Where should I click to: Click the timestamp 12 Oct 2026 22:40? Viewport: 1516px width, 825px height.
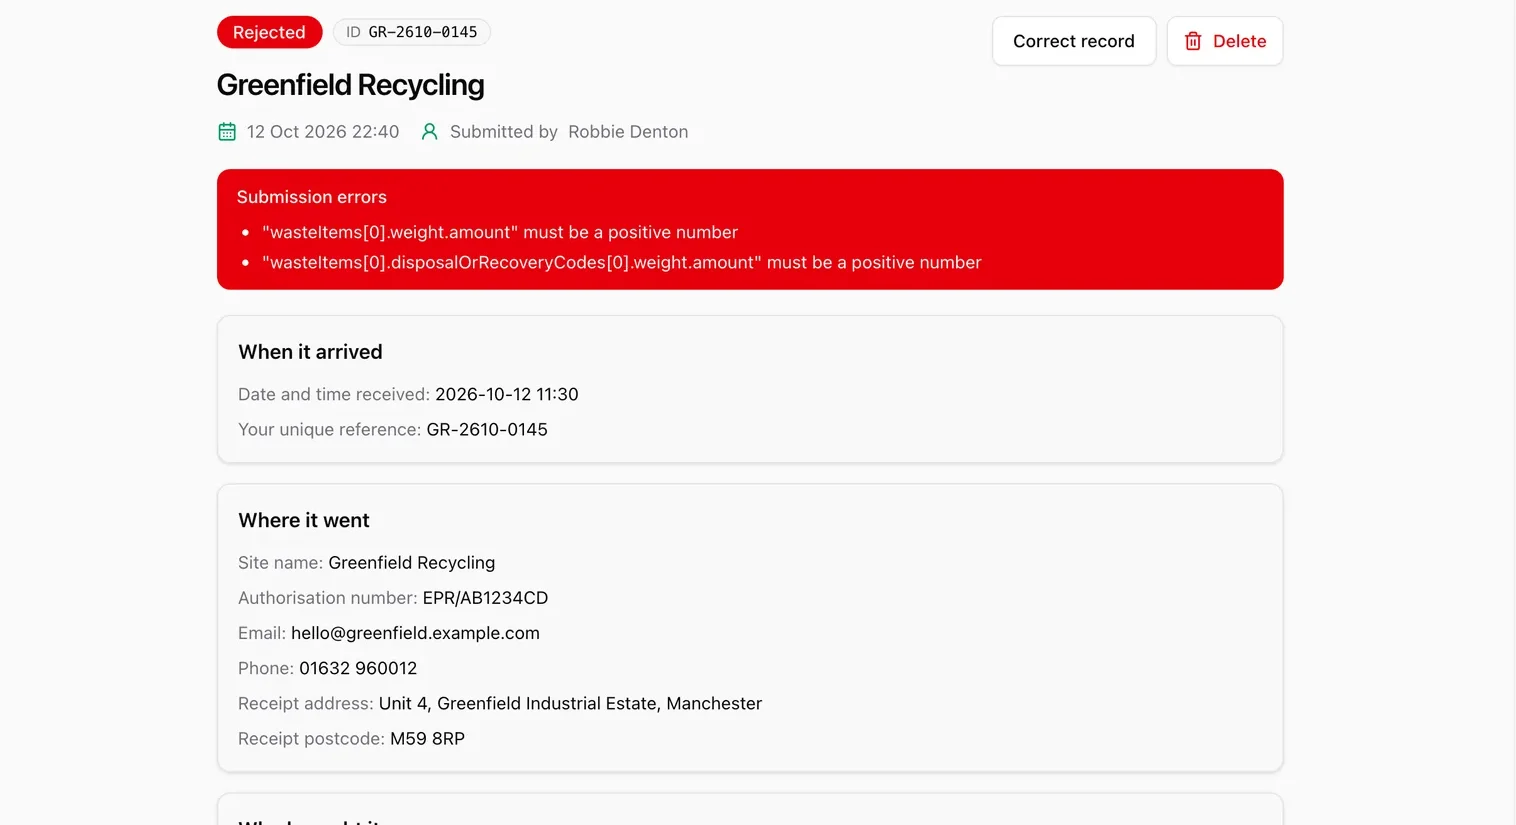pyautogui.click(x=323, y=132)
